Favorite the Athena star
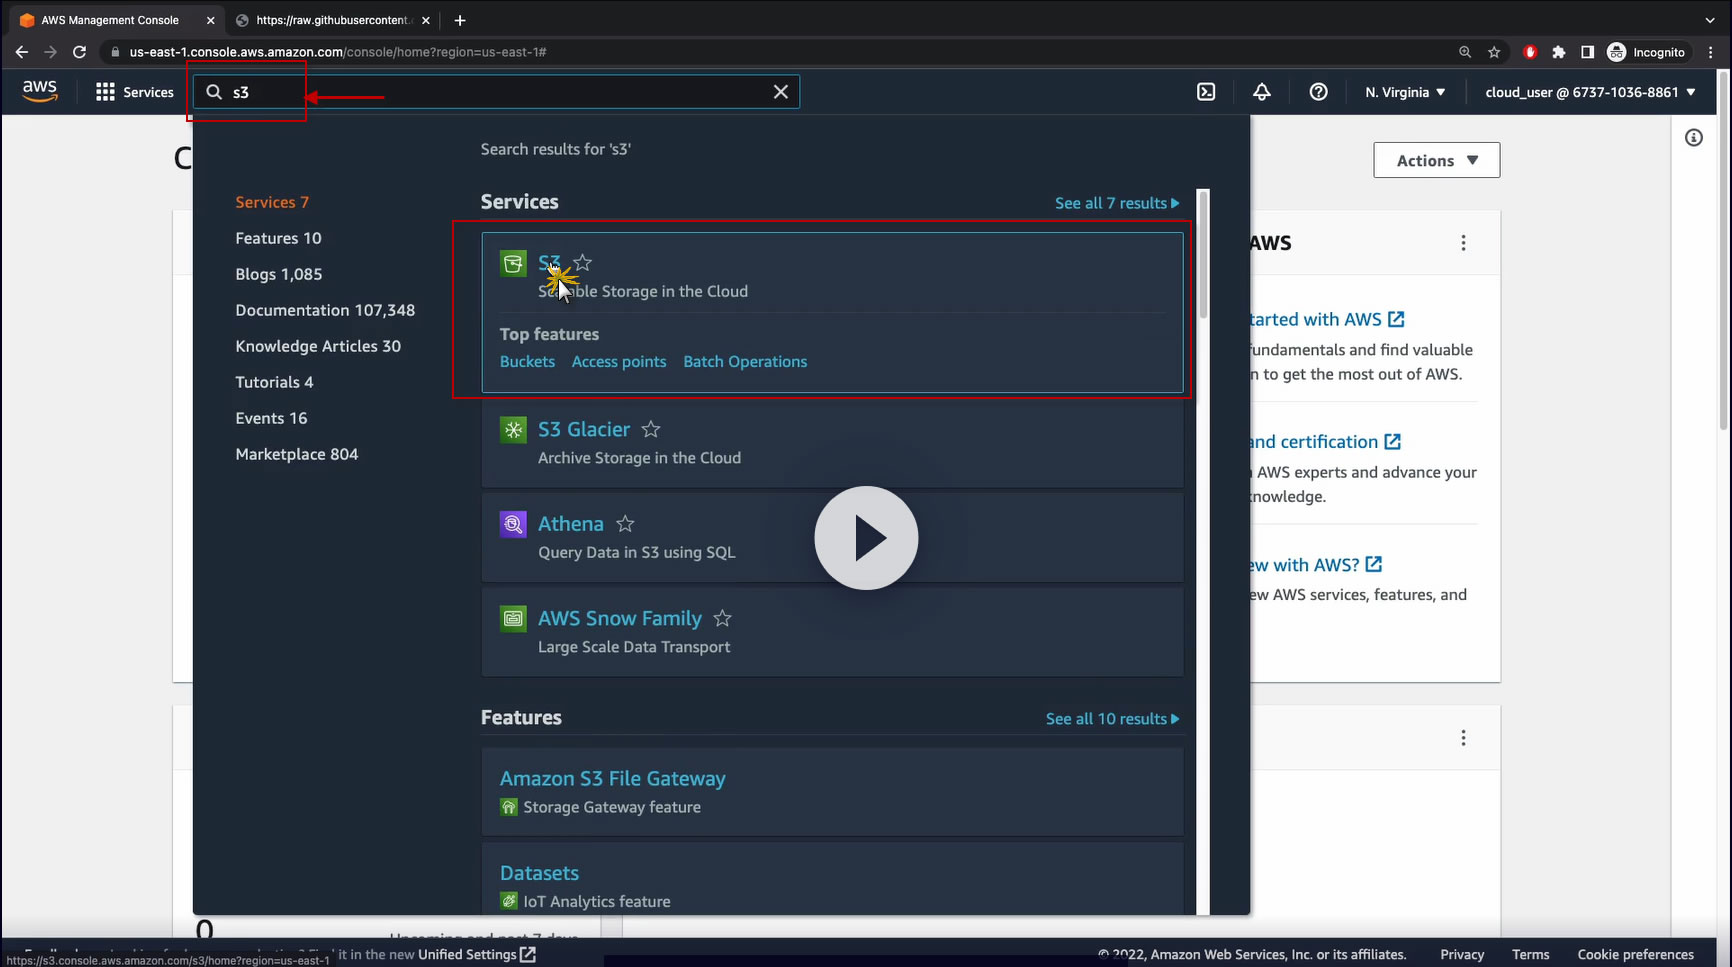The image size is (1732, 967). click(625, 524)
